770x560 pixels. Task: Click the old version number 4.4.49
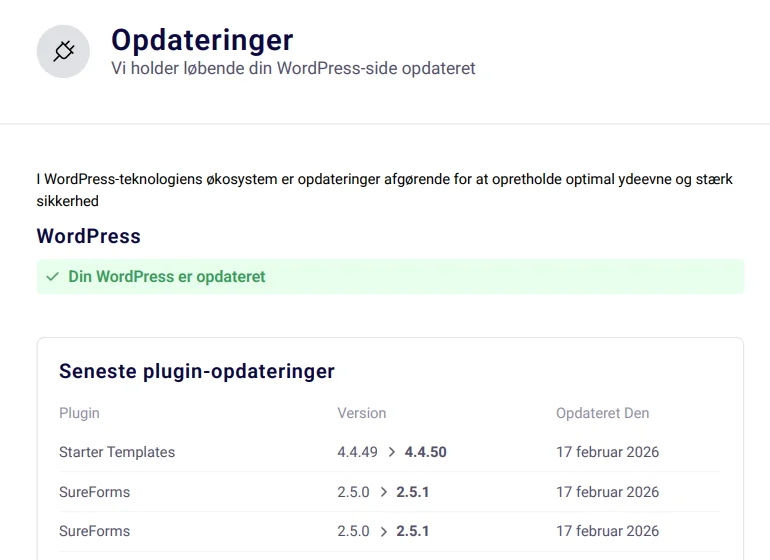coord(357,452)
